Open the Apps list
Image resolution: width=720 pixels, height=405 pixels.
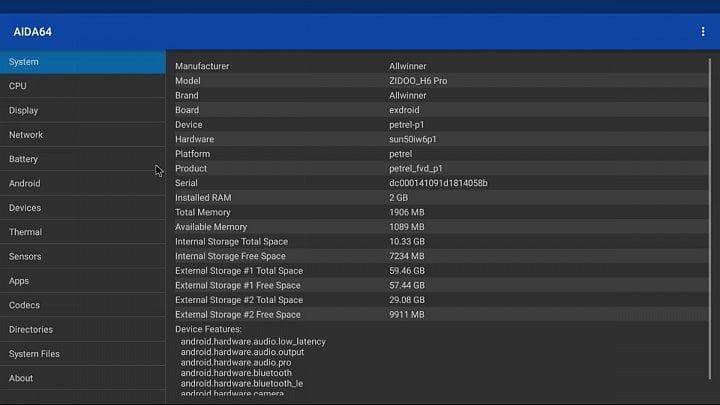tap(82, 281)
